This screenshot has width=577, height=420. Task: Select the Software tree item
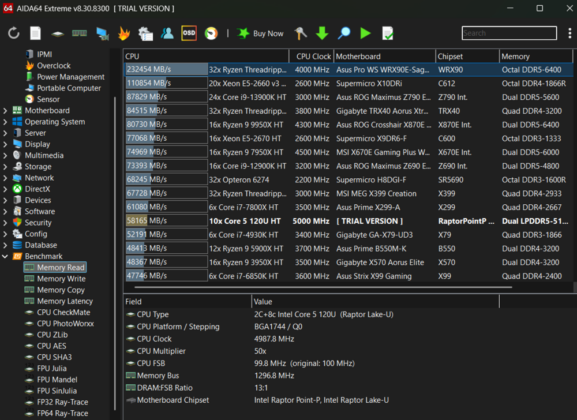click(34, 211)
